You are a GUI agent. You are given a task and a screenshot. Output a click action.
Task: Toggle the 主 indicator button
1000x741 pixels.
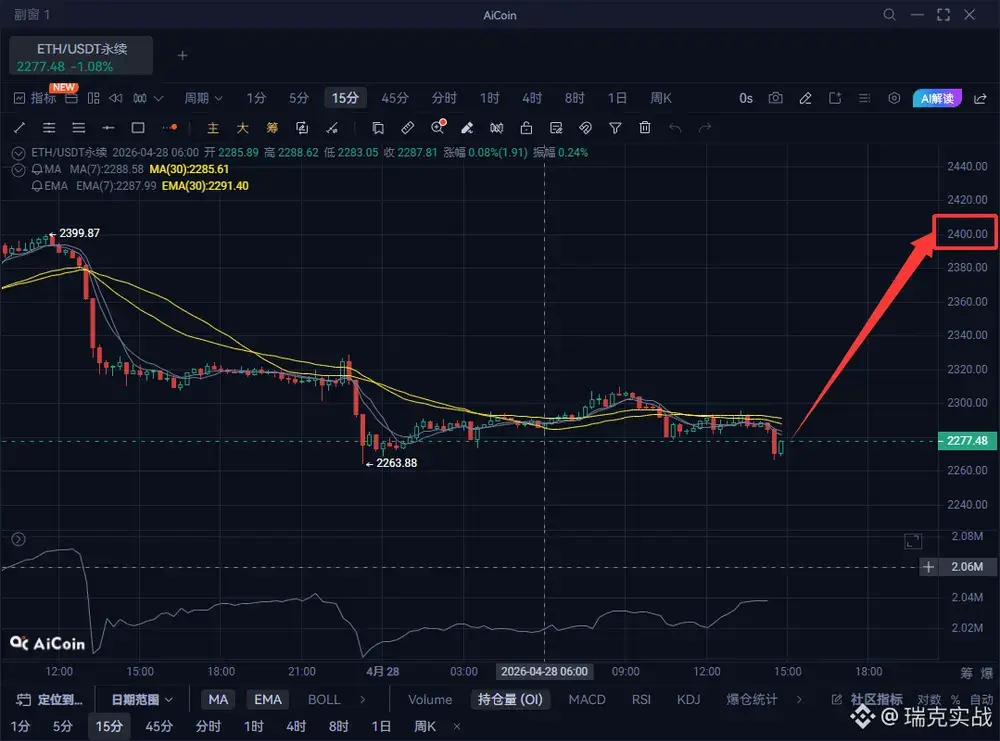(213, 128)
